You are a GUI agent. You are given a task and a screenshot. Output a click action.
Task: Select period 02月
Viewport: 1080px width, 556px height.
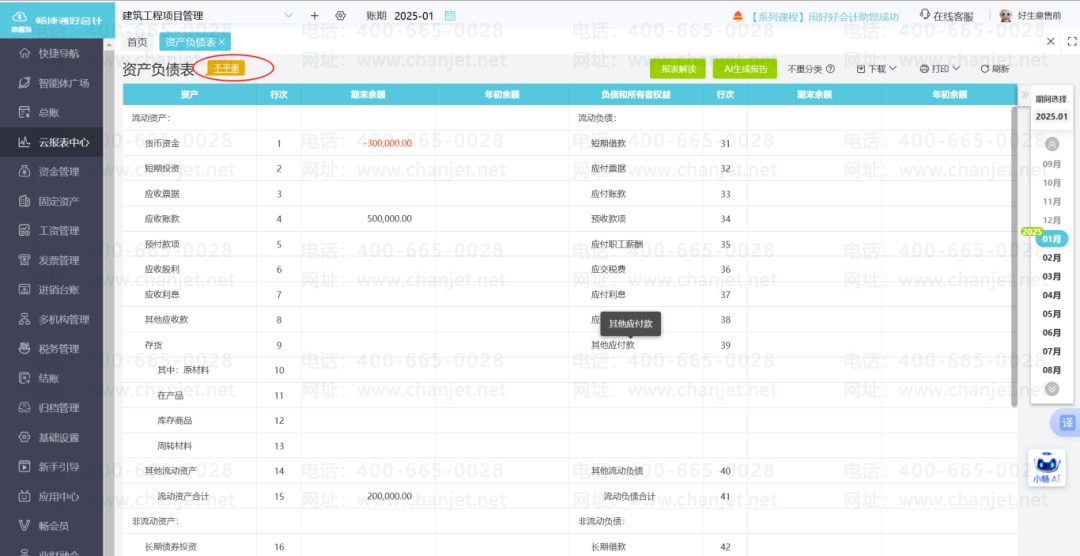click(x=1052, y=258)
